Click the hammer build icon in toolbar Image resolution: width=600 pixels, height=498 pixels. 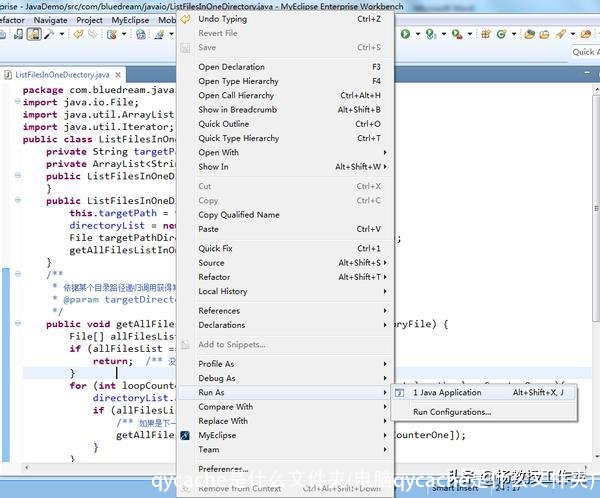coord(49,34)
